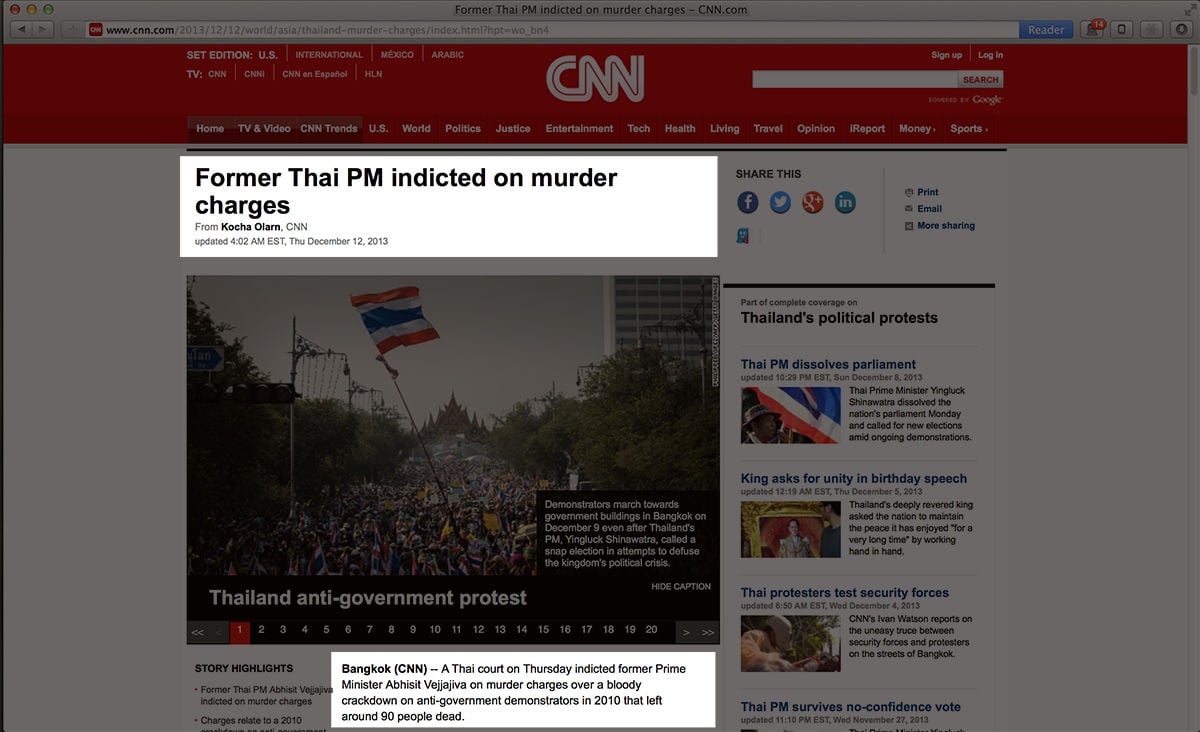Click the Log in link
Screen dimensions: 1200x732
pos(990,55)
